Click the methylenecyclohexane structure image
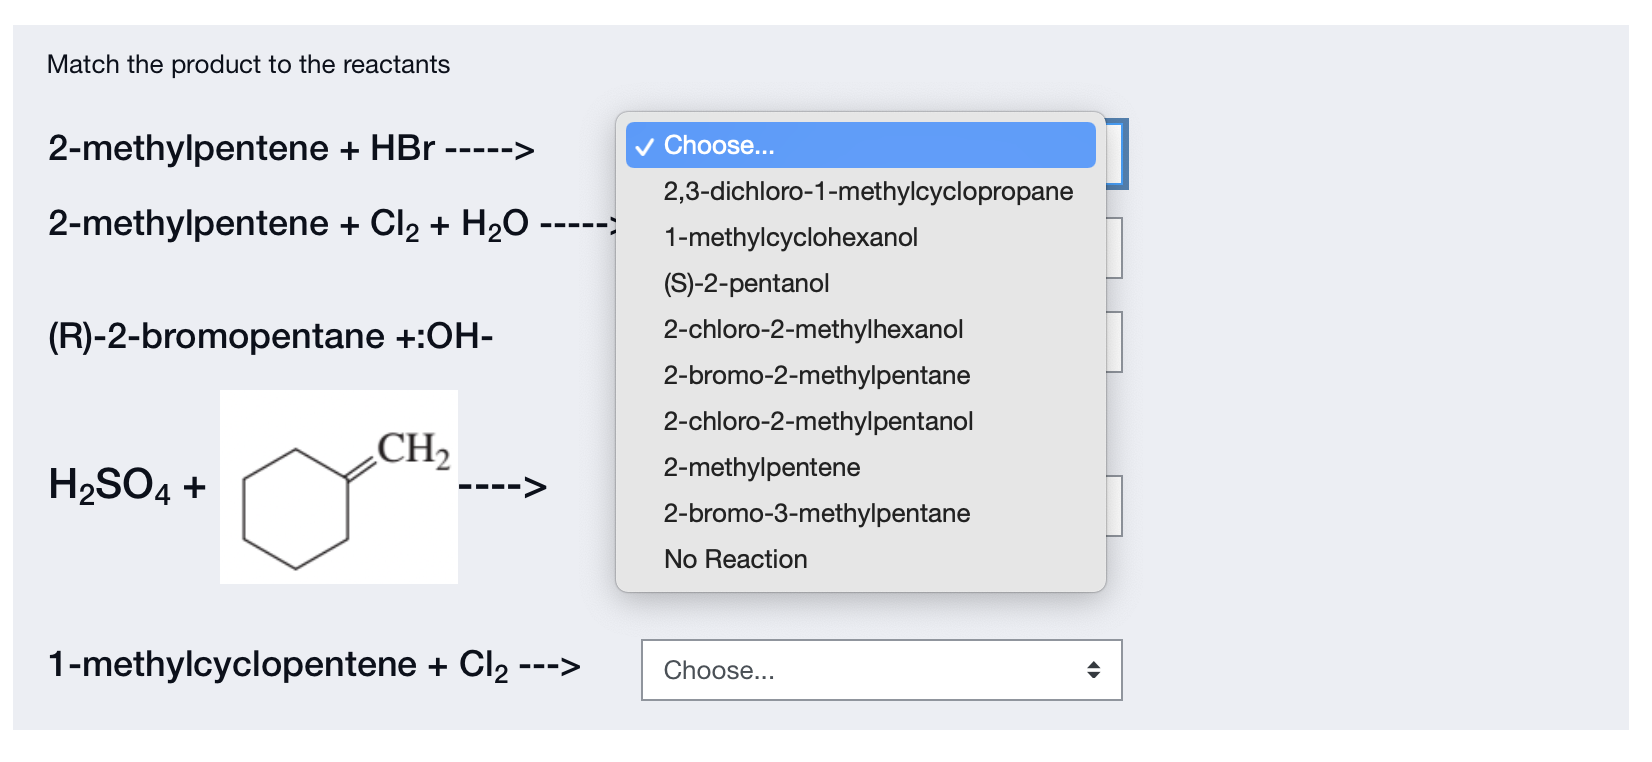 tap(338, 486)
